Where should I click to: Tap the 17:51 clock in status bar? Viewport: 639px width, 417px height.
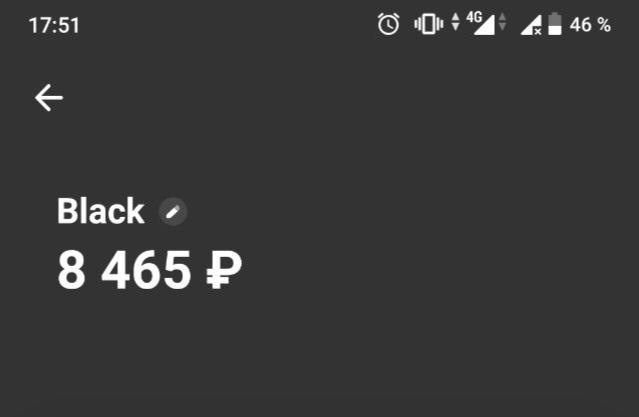coord(54,25)
